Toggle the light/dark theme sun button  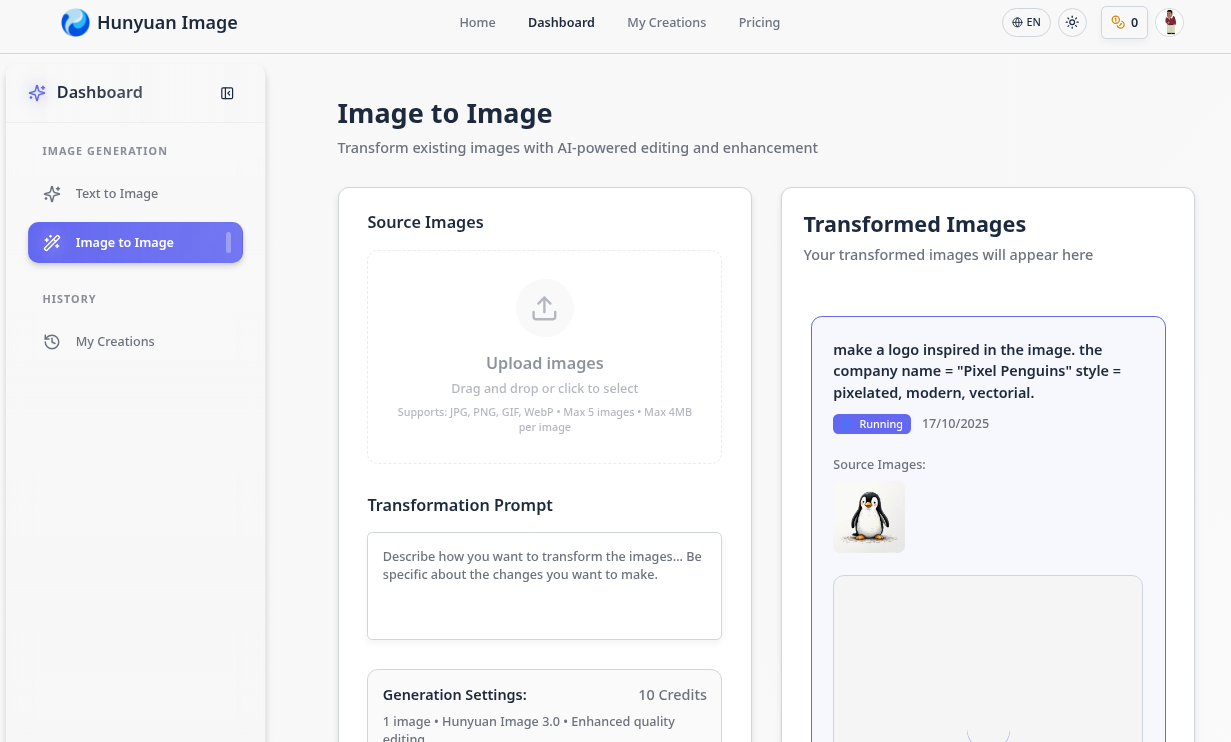coord(1072,22)
